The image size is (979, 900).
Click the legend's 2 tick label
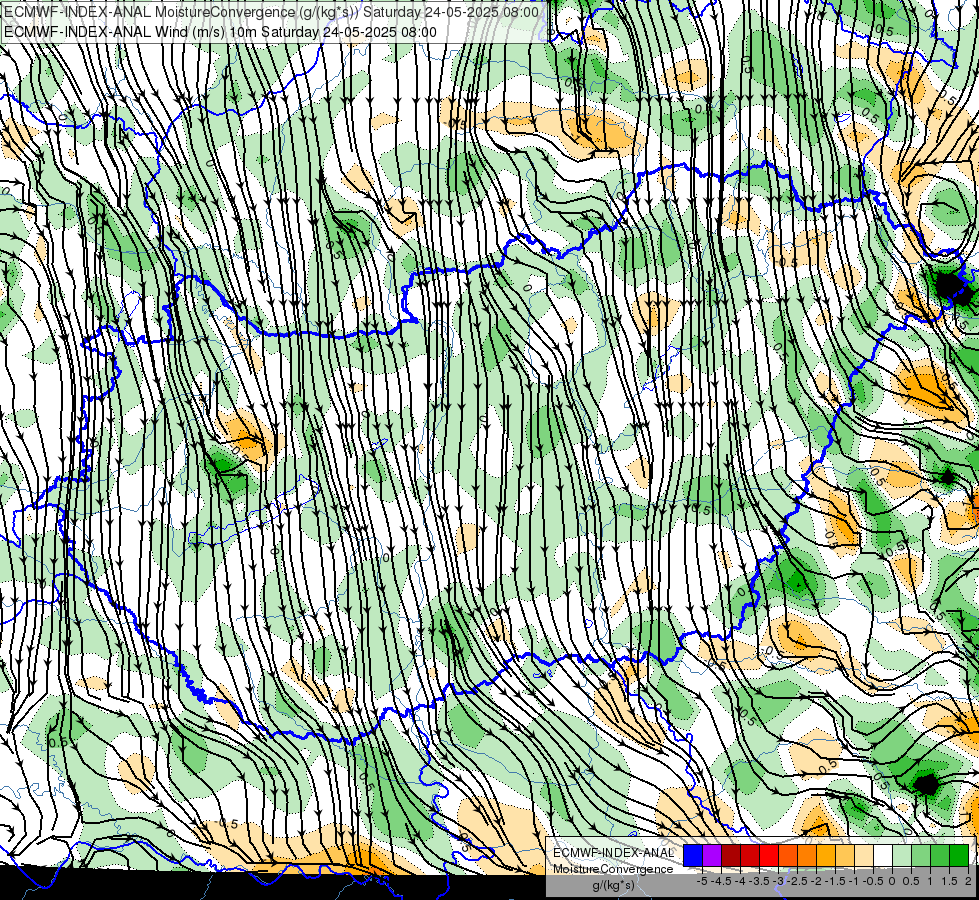click(968, 881)
